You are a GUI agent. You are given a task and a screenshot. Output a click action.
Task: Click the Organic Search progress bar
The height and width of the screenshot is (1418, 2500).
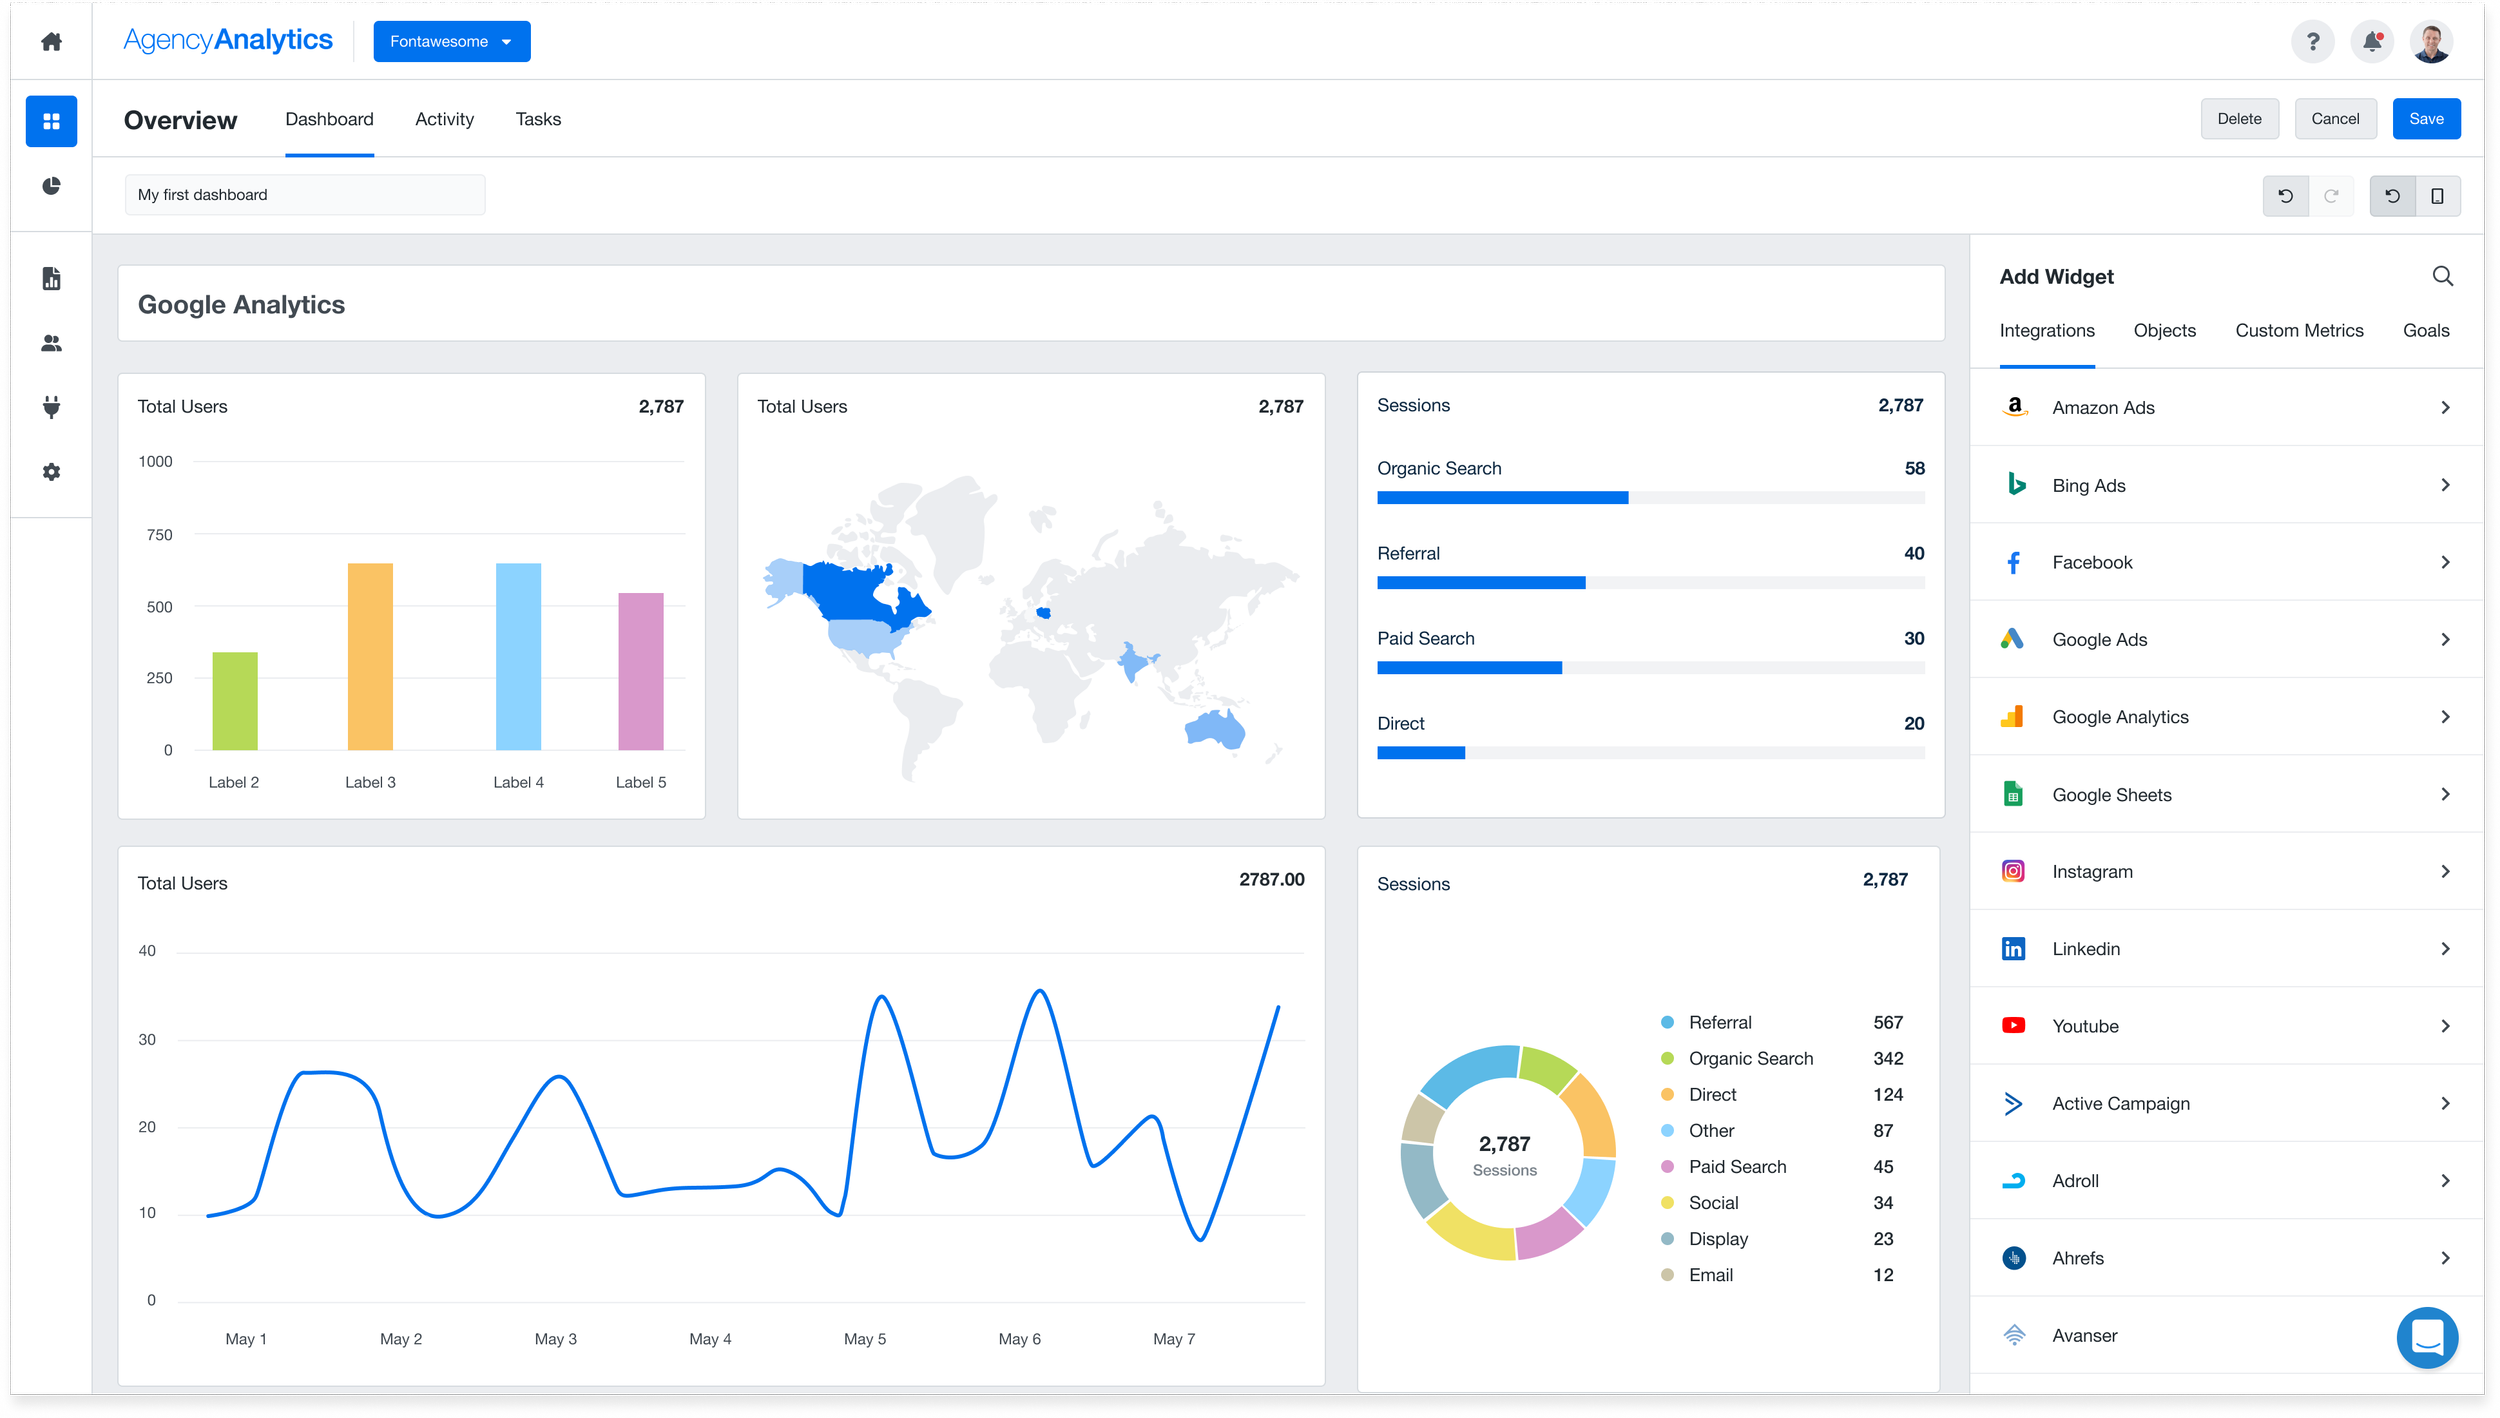(1650, 498)
